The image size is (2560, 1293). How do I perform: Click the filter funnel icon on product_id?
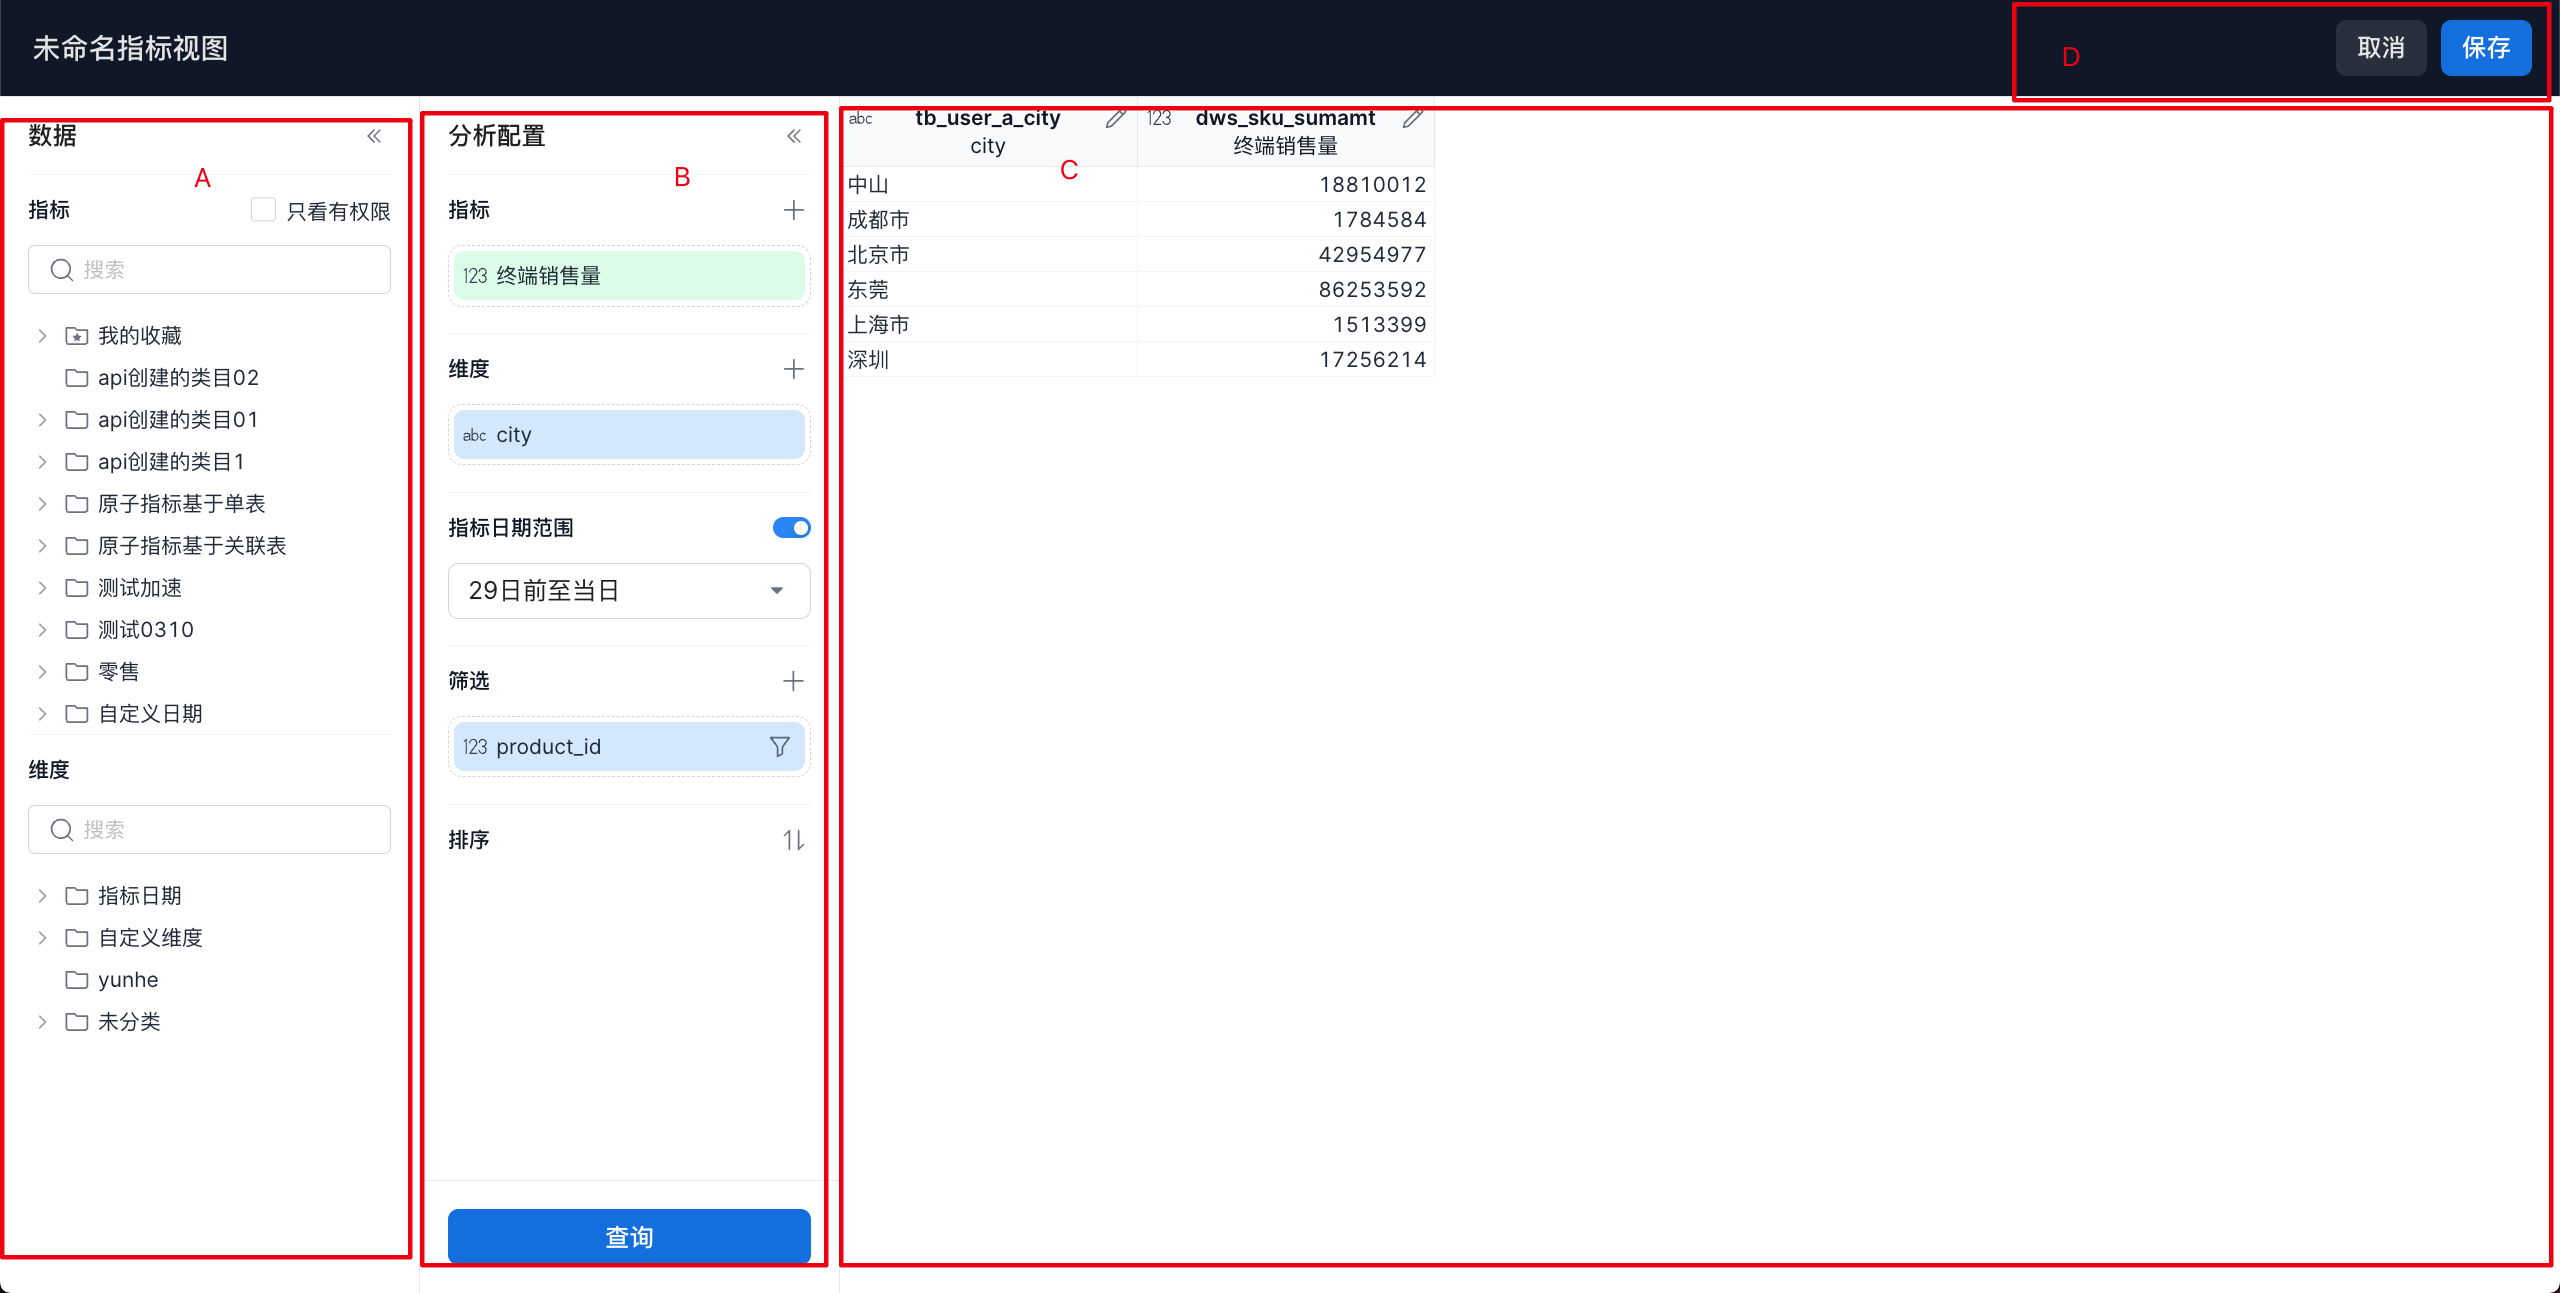click(x=780, y=747)
